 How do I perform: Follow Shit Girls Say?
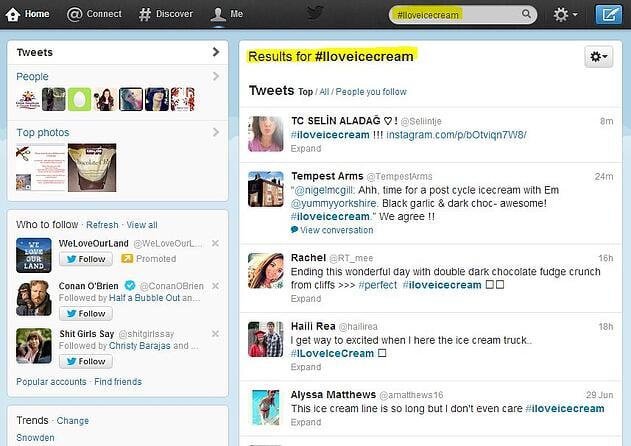pyautogui.click(x=86, y=361)
